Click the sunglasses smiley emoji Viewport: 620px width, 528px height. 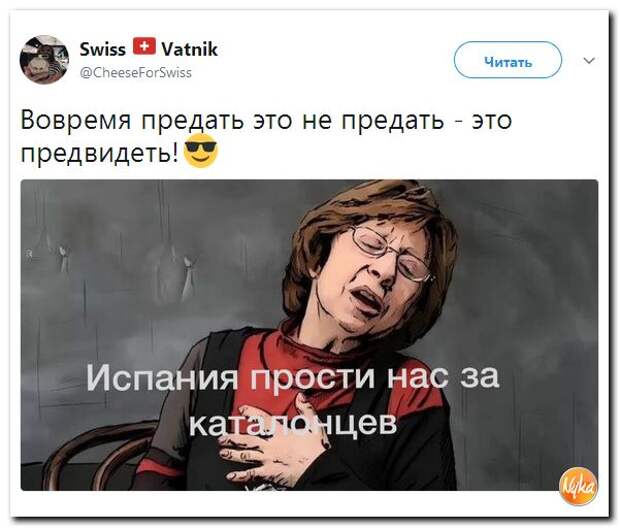coord(201,151)
